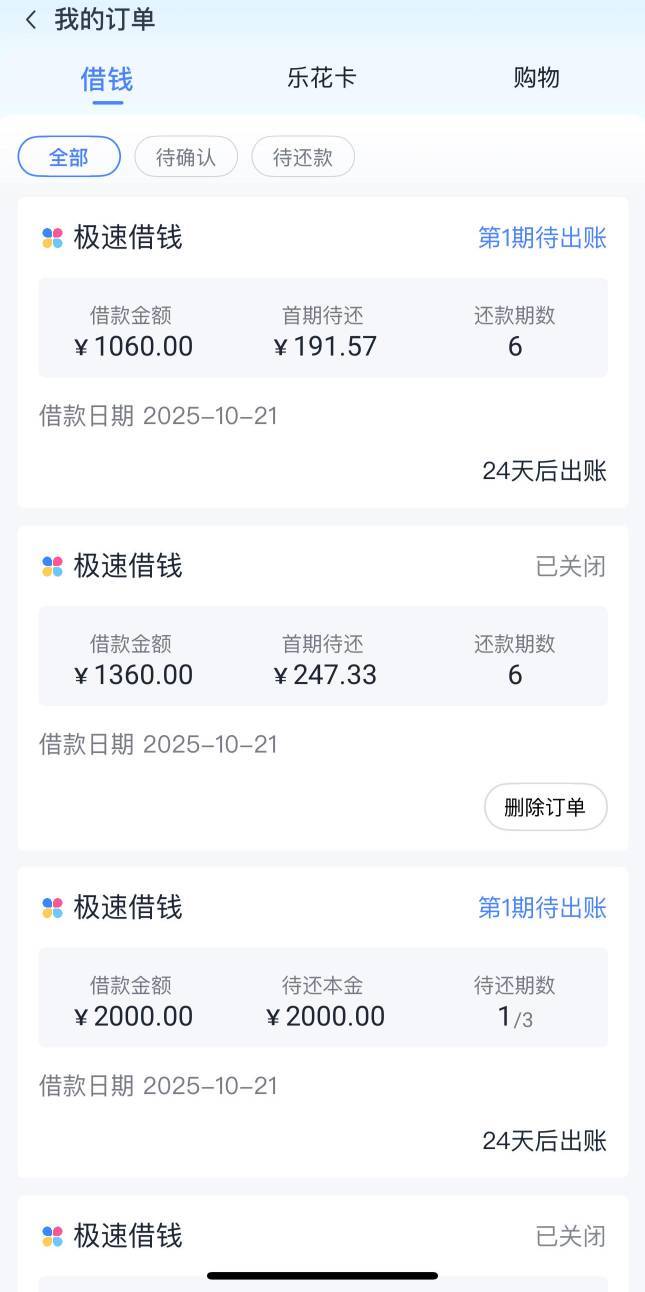Switch to the 借钱 tab
The image size is (645, 1292).
[107, 79]
